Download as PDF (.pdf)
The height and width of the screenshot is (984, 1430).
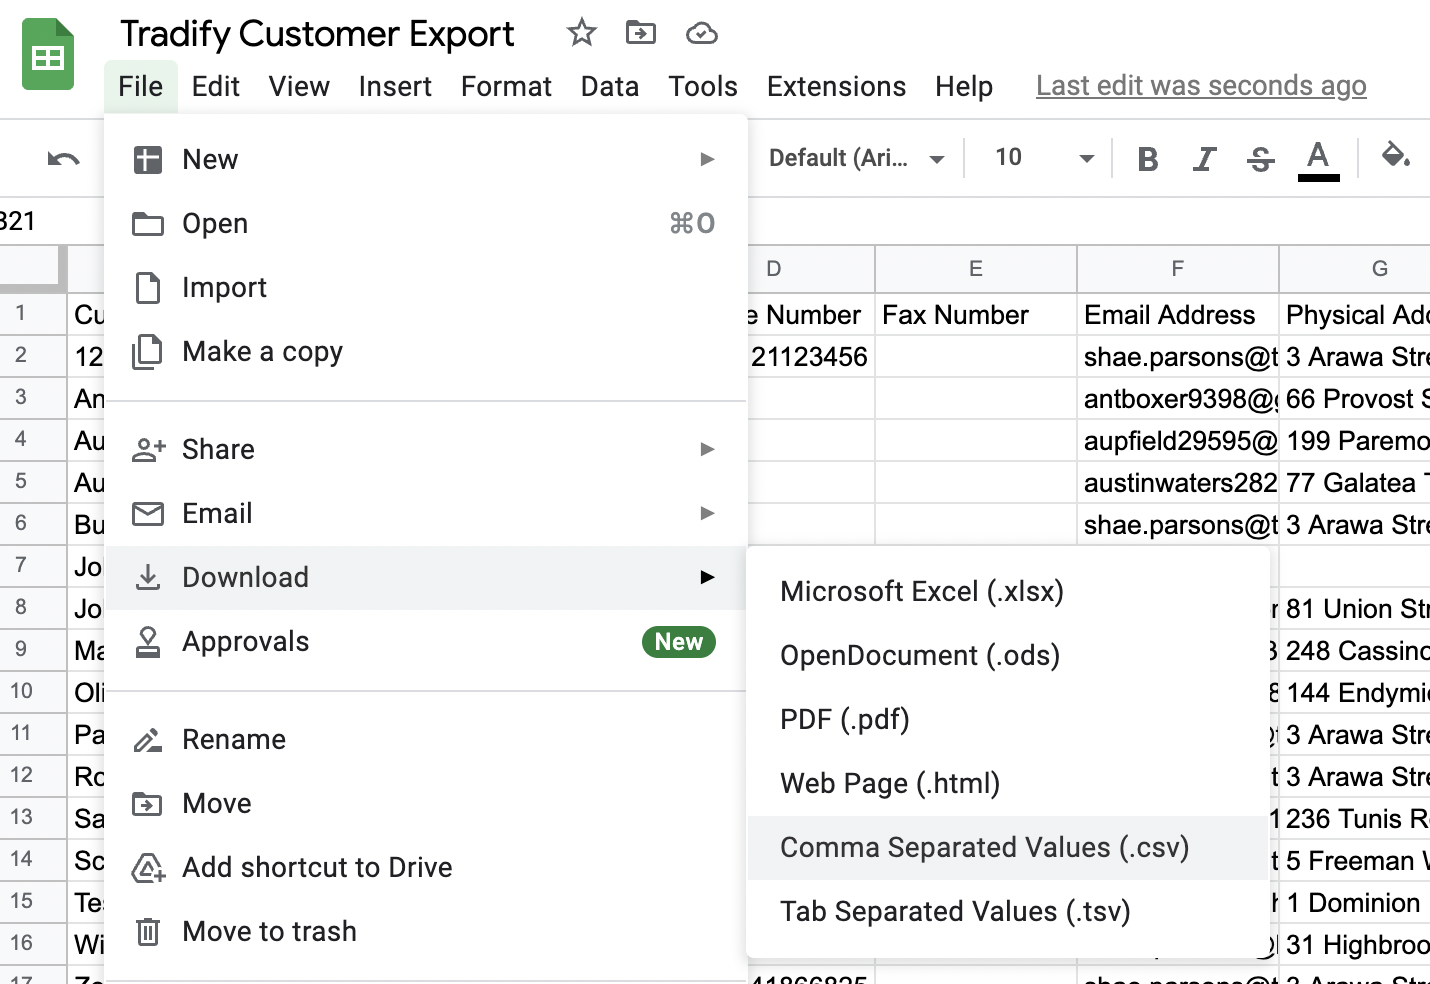click(1008, 719)
